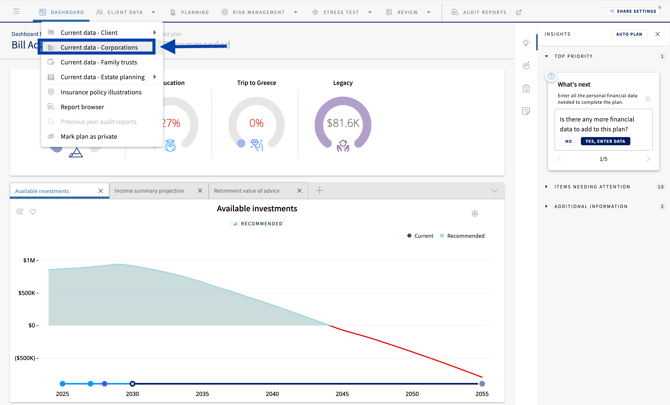Open the Stress Test menu

[x=336, y=12]
